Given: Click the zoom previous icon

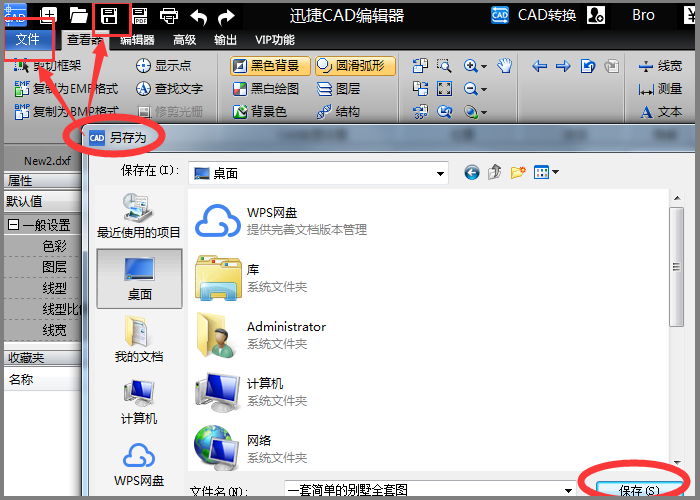Looking at the screenshot, I should [x=444, y=112].
